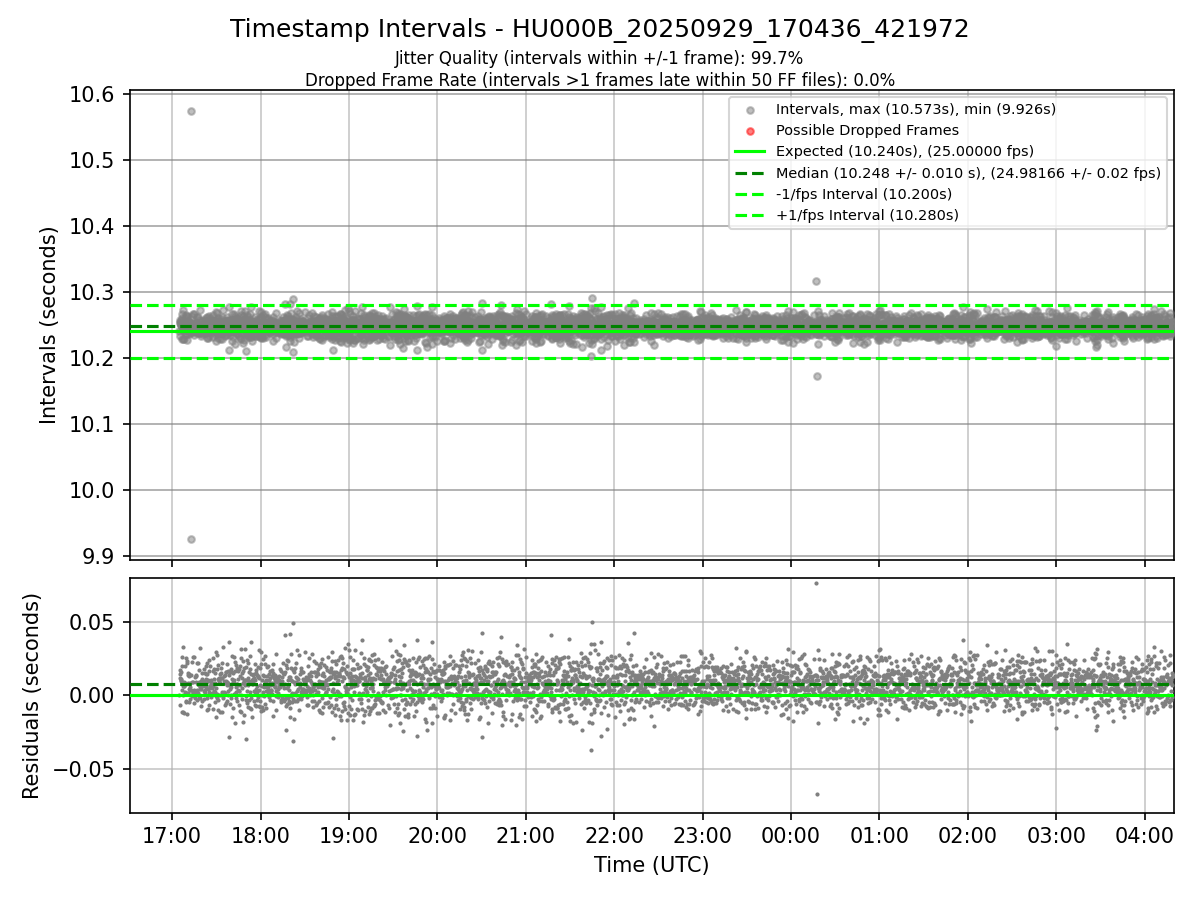Image resolution: width=1200 pixels, height=900 pixels.
Task: Click the '17:00' x-axis tick label
Action: click(172, 835)
